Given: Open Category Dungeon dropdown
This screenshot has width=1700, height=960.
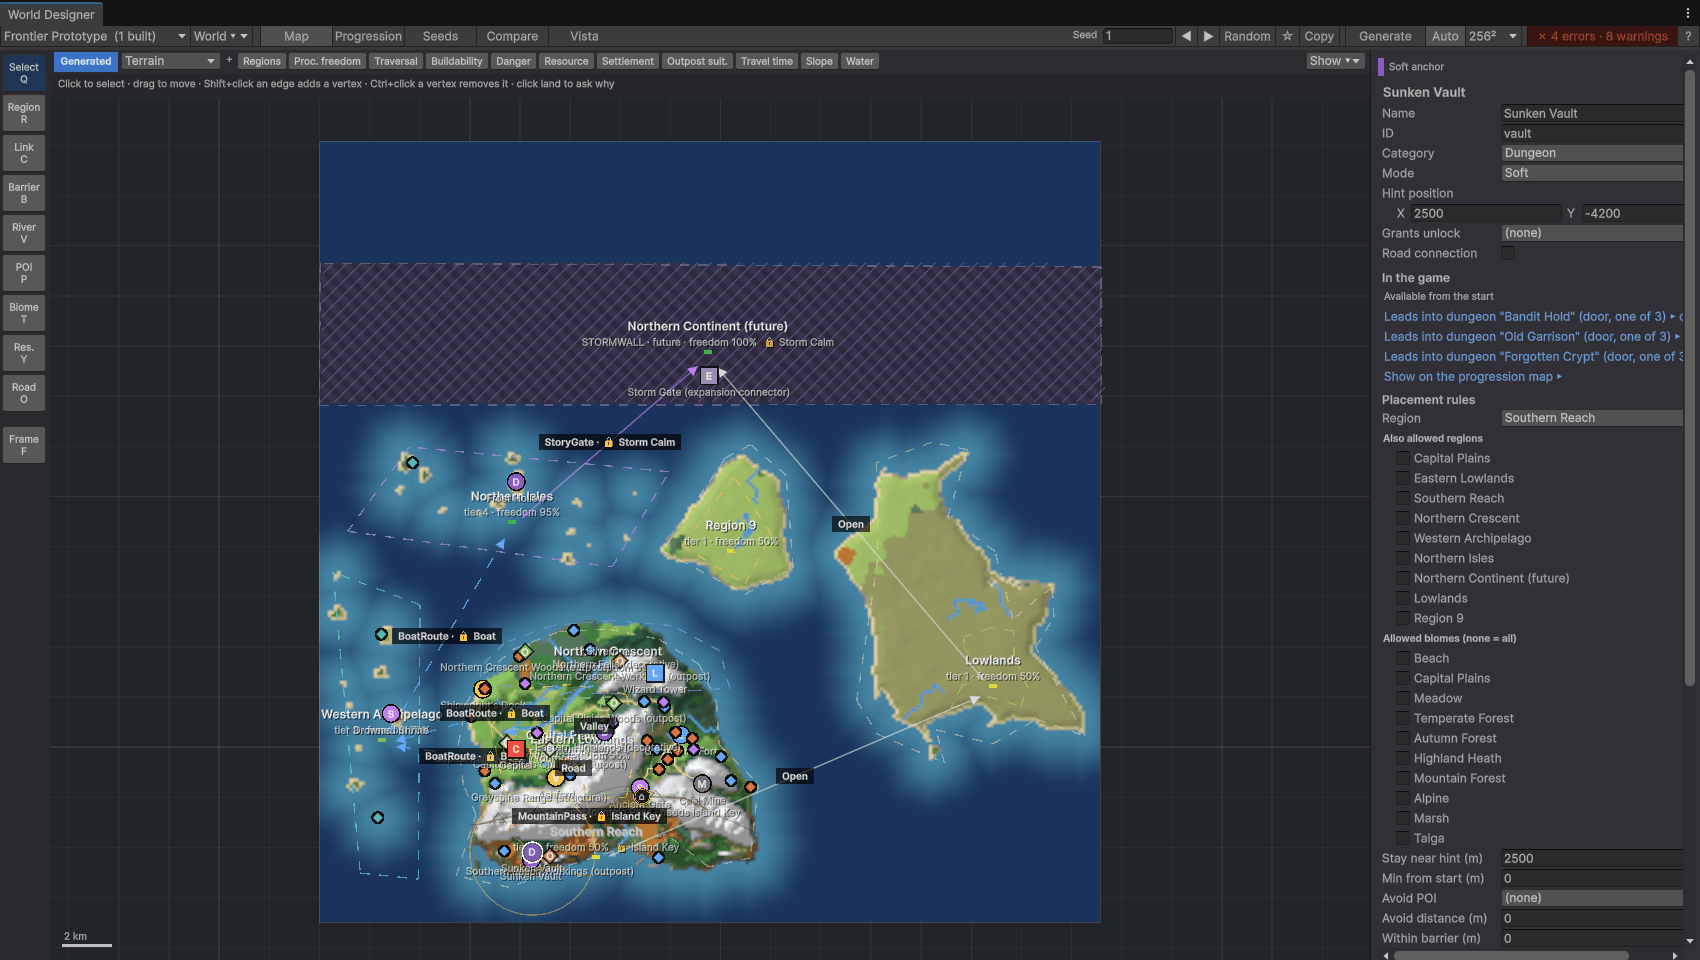Looking at the screenshot, I should (1592, 153).
